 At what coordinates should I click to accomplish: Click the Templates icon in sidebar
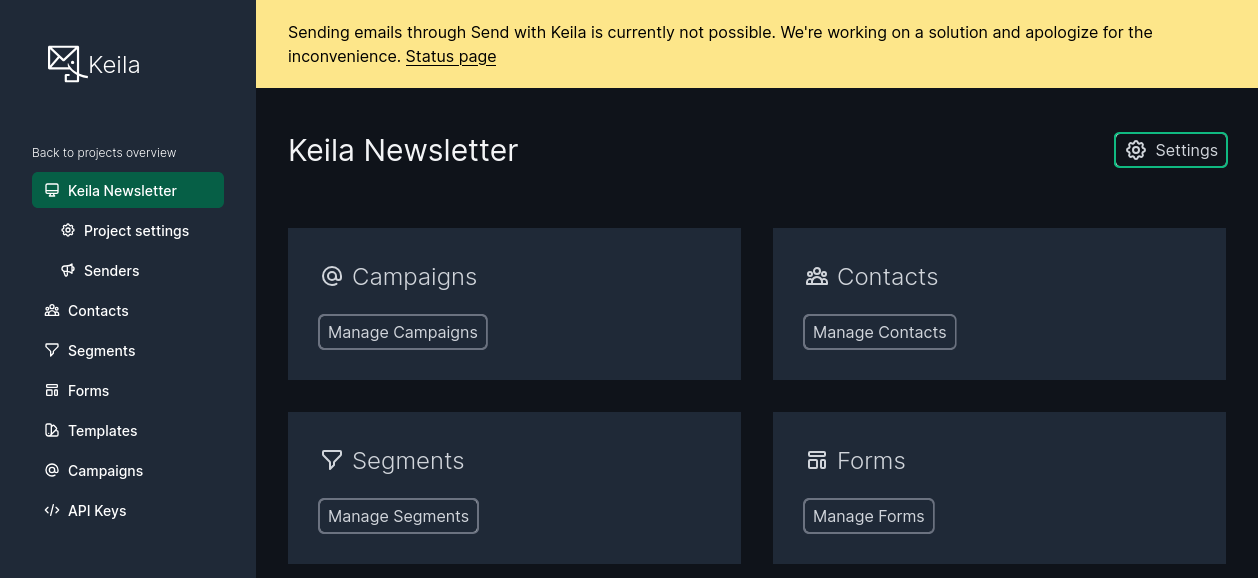[52, 430]
